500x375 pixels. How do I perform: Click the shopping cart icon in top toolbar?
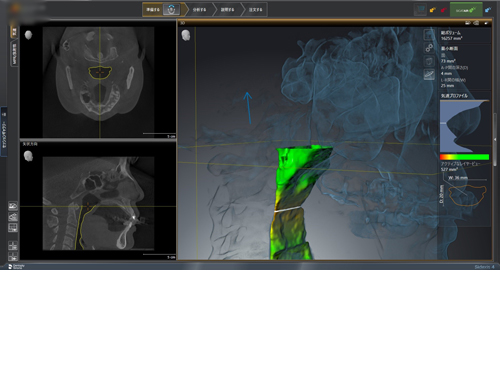point(420,10)
